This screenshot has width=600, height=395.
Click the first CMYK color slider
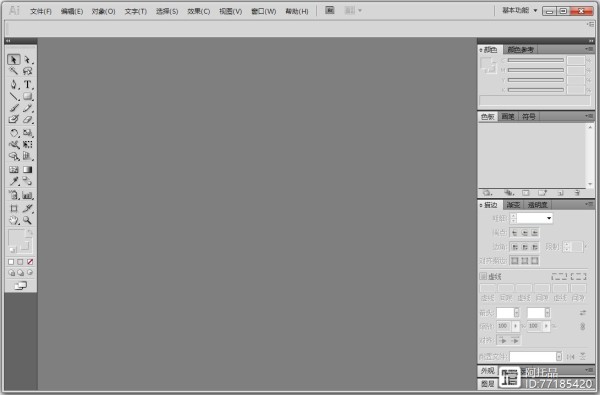535,60
